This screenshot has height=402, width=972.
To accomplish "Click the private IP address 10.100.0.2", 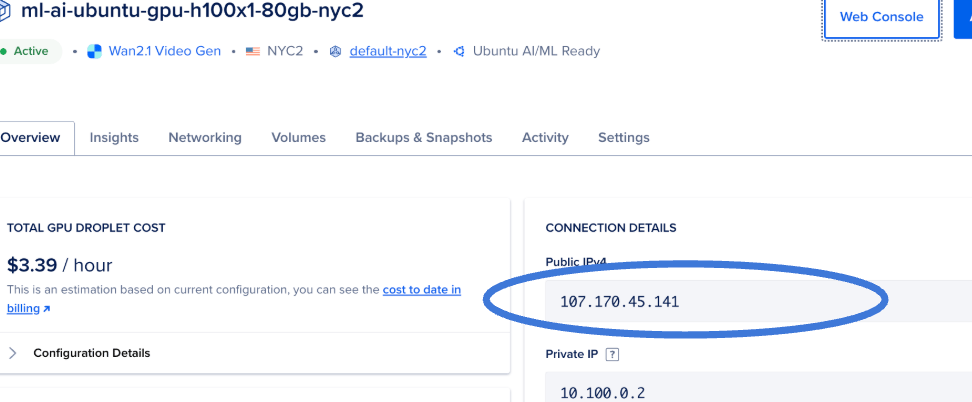I will pyautogui.click(x=603, y=393).
